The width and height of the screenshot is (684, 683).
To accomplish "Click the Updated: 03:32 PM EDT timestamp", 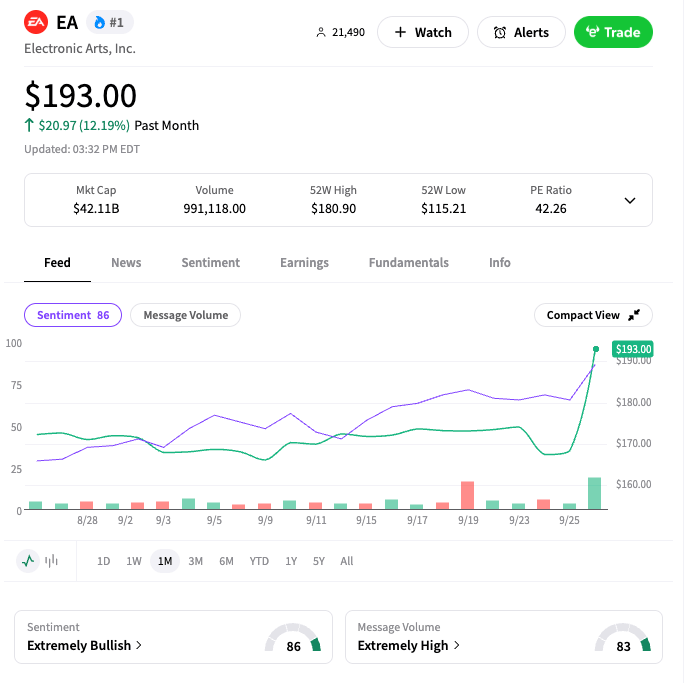I will click(82, 149).
